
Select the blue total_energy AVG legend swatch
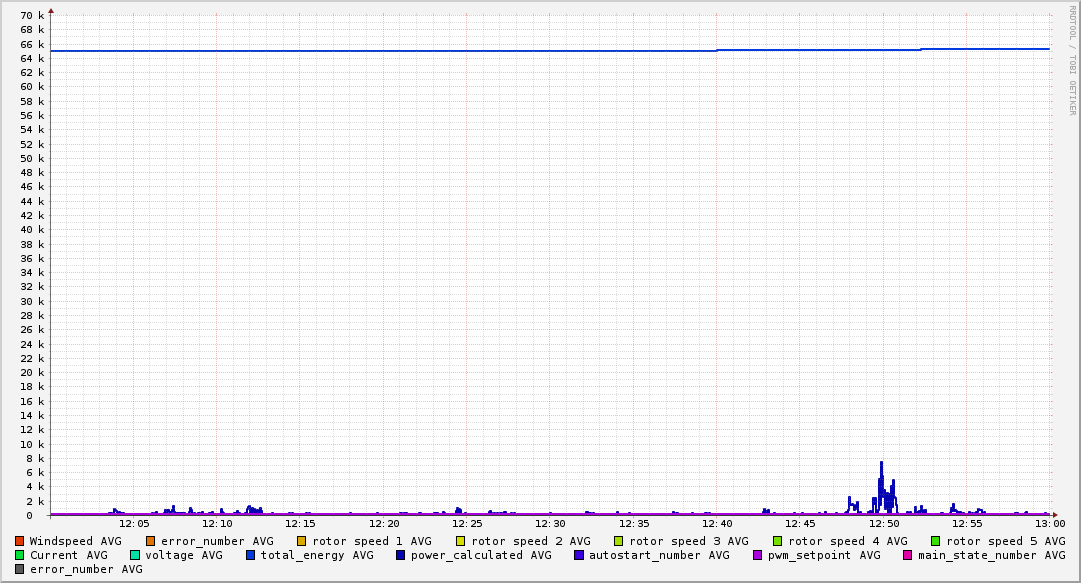[x=251, y=555]
